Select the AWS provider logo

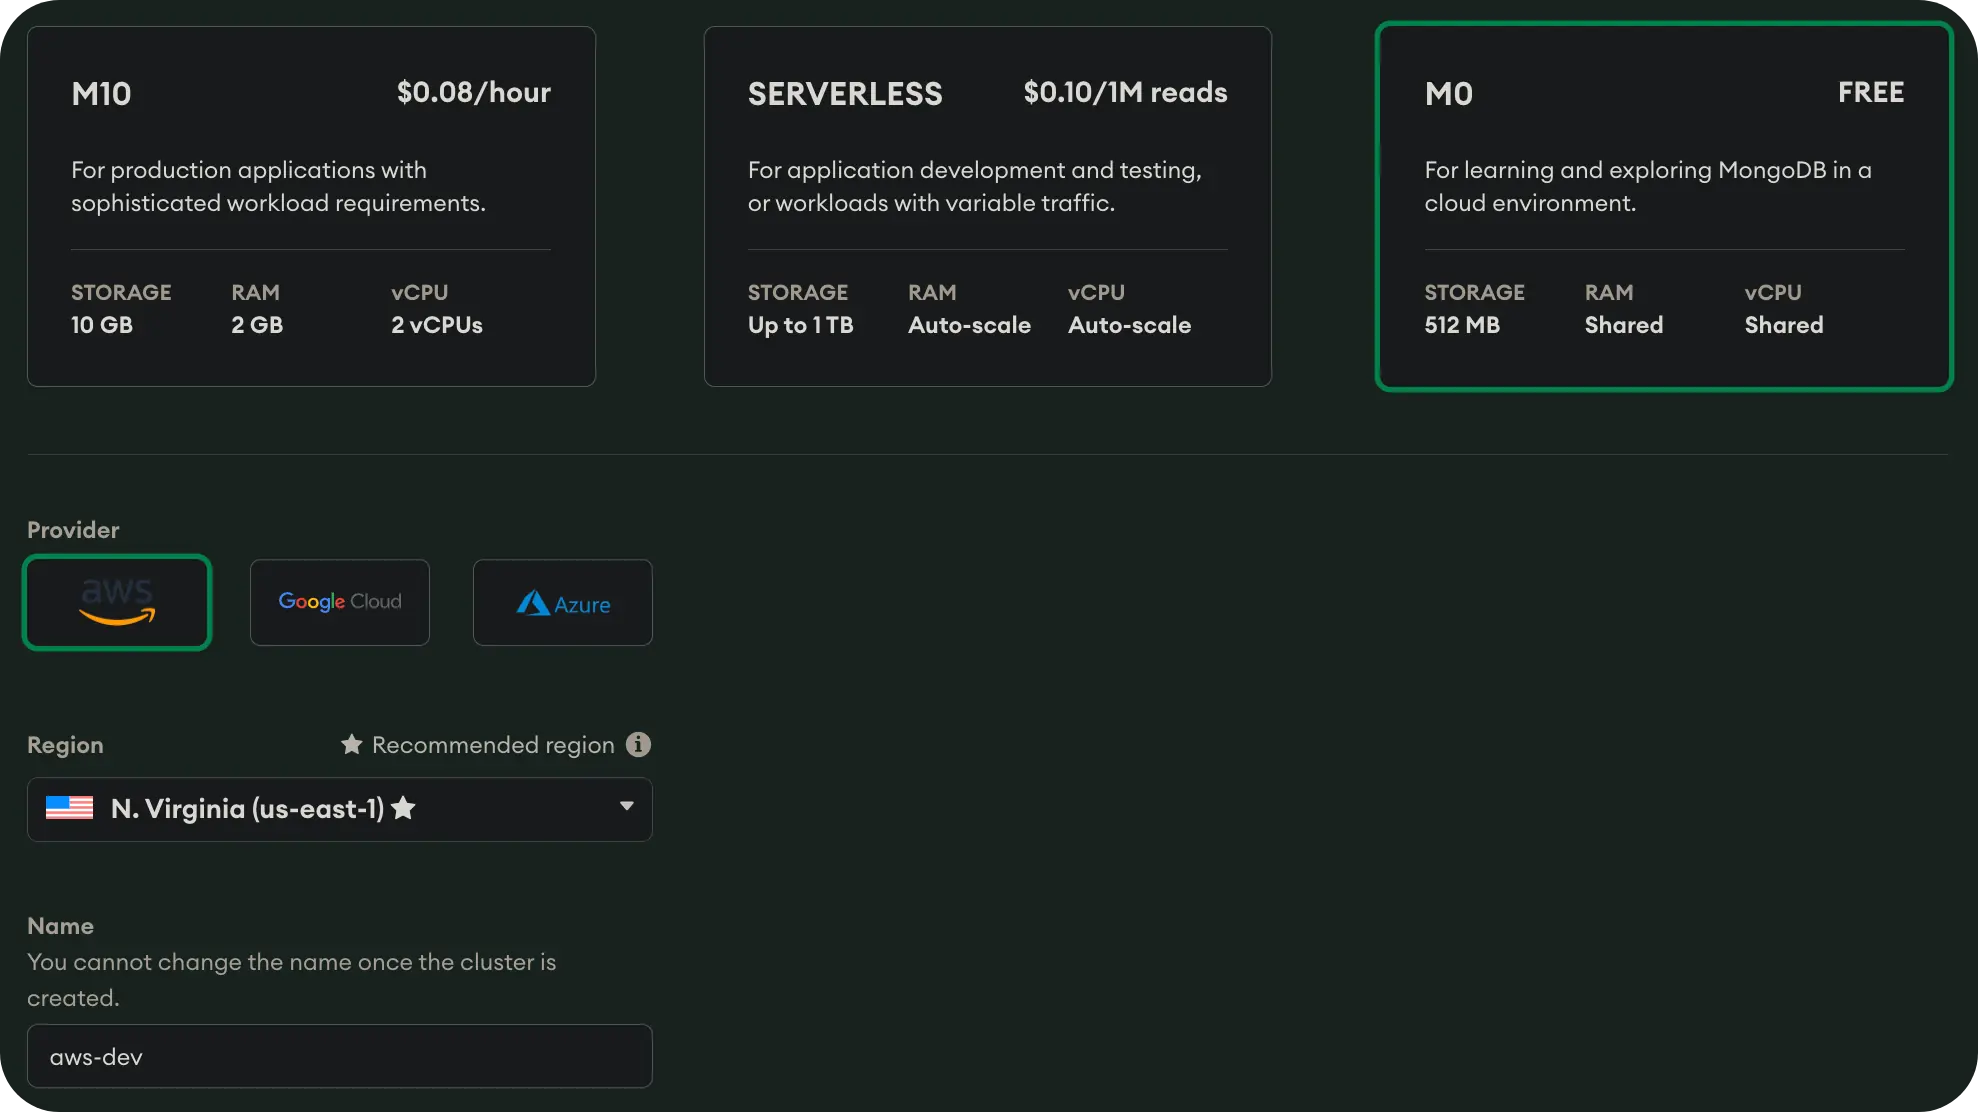point(117,602)
